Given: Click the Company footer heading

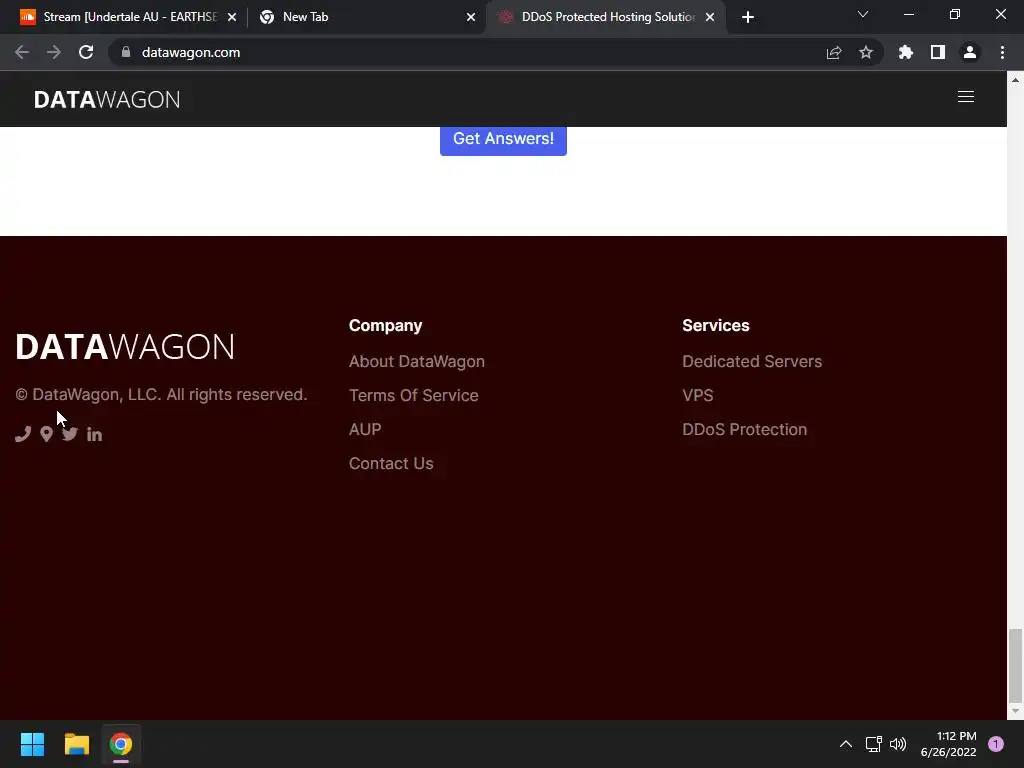Looking at the screenshot, I should [x=385, y=325].
